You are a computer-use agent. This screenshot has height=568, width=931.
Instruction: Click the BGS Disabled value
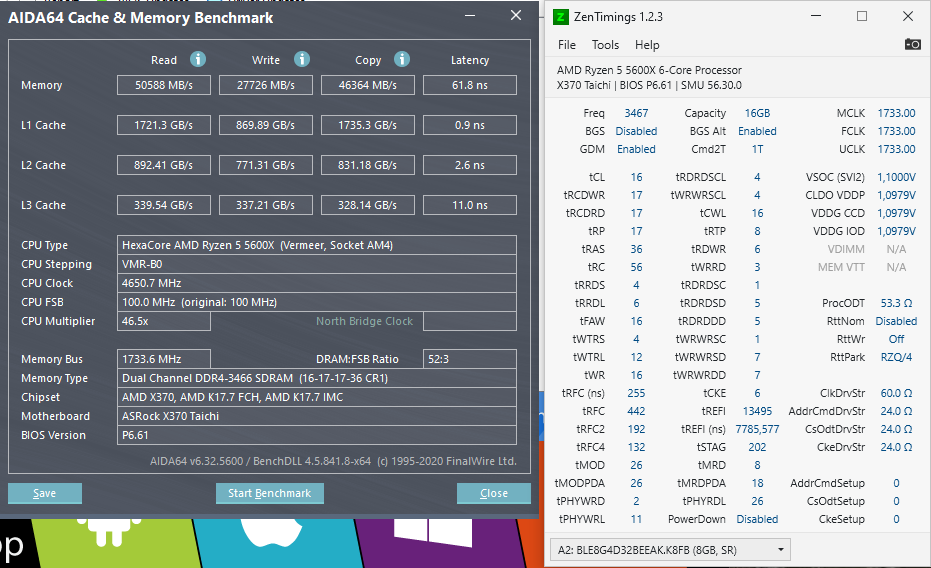[636, 131]
